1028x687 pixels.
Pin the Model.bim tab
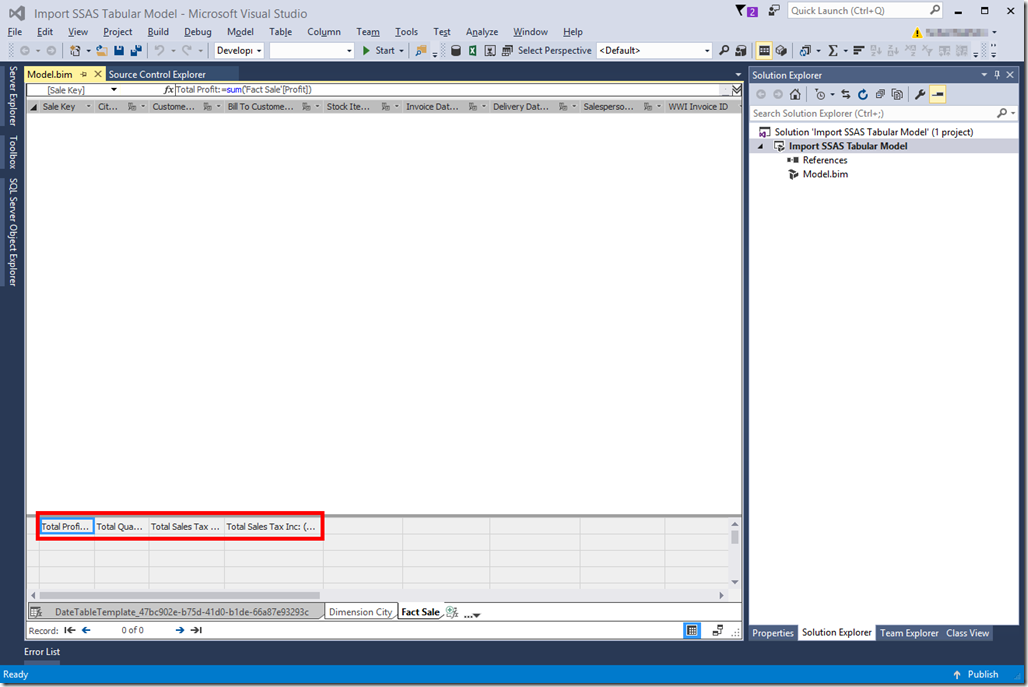tap(83, 74)
